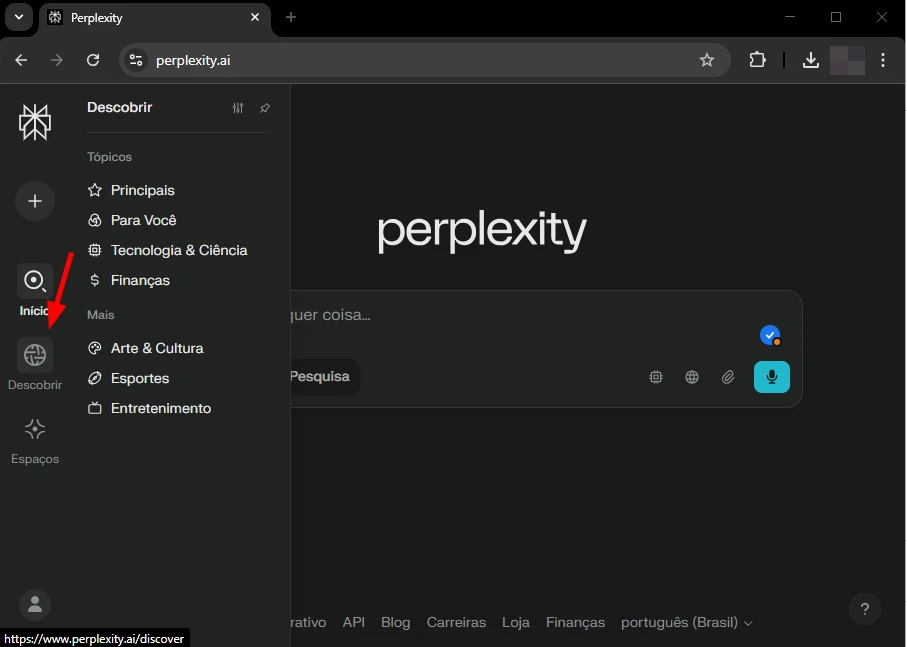The height and width of the screenshot is (647, 907).
Task: Open the Carreiras footer link
Action: (456, 622)
